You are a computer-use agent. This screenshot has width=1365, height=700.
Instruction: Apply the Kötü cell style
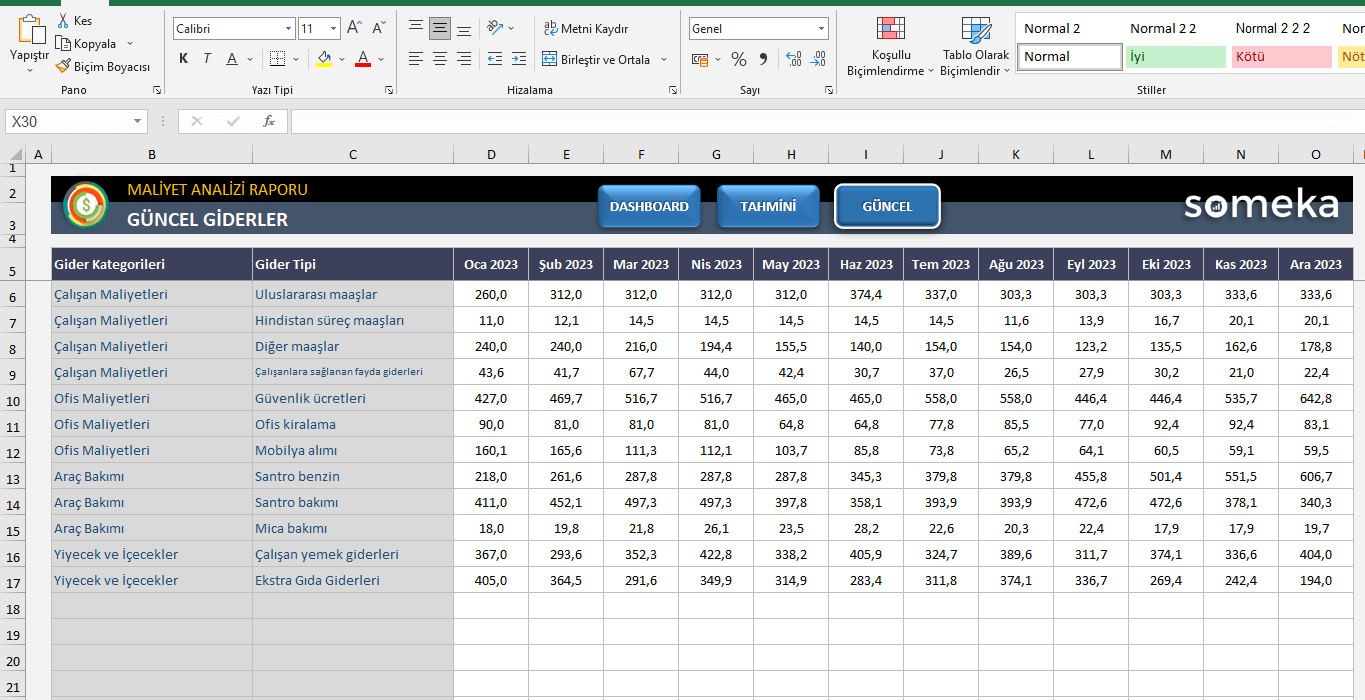pos(1281,57)
